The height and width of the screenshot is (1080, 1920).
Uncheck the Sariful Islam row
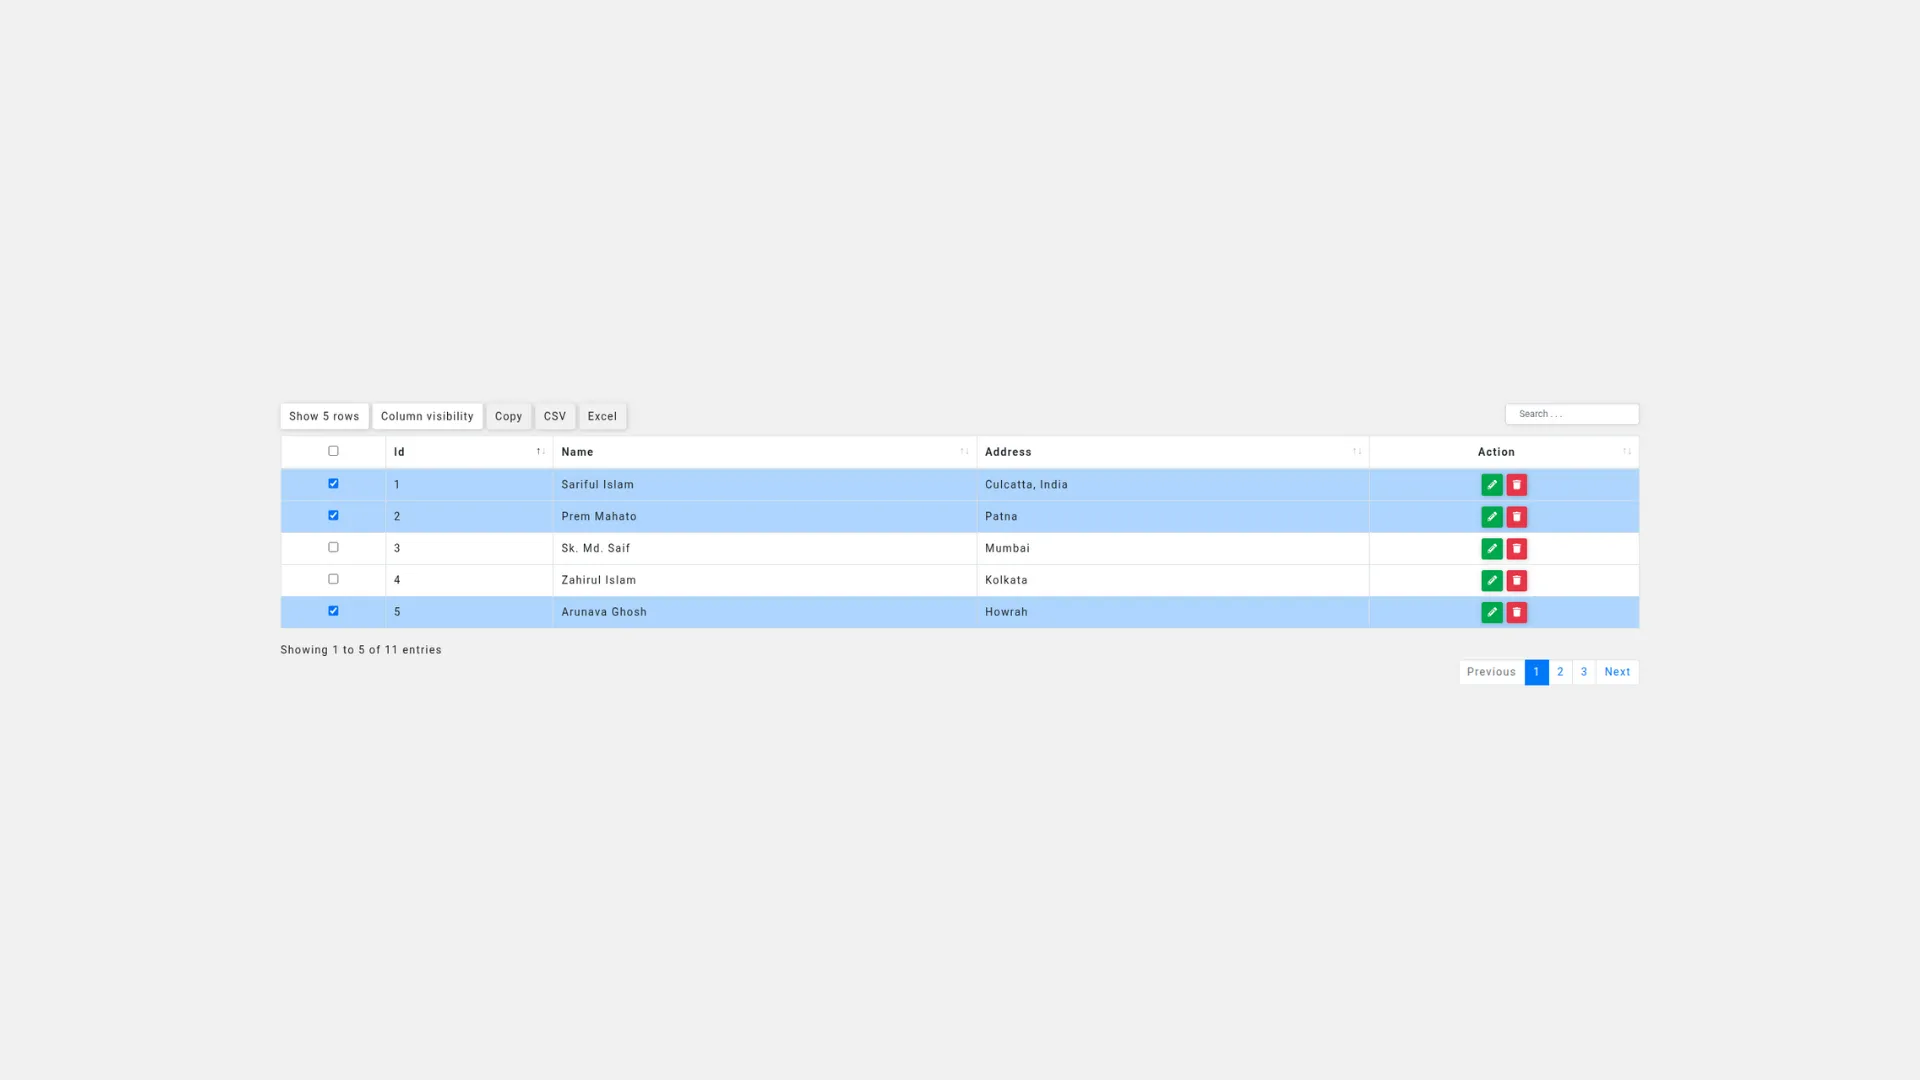pyautogui.click(x=333, y=484)
